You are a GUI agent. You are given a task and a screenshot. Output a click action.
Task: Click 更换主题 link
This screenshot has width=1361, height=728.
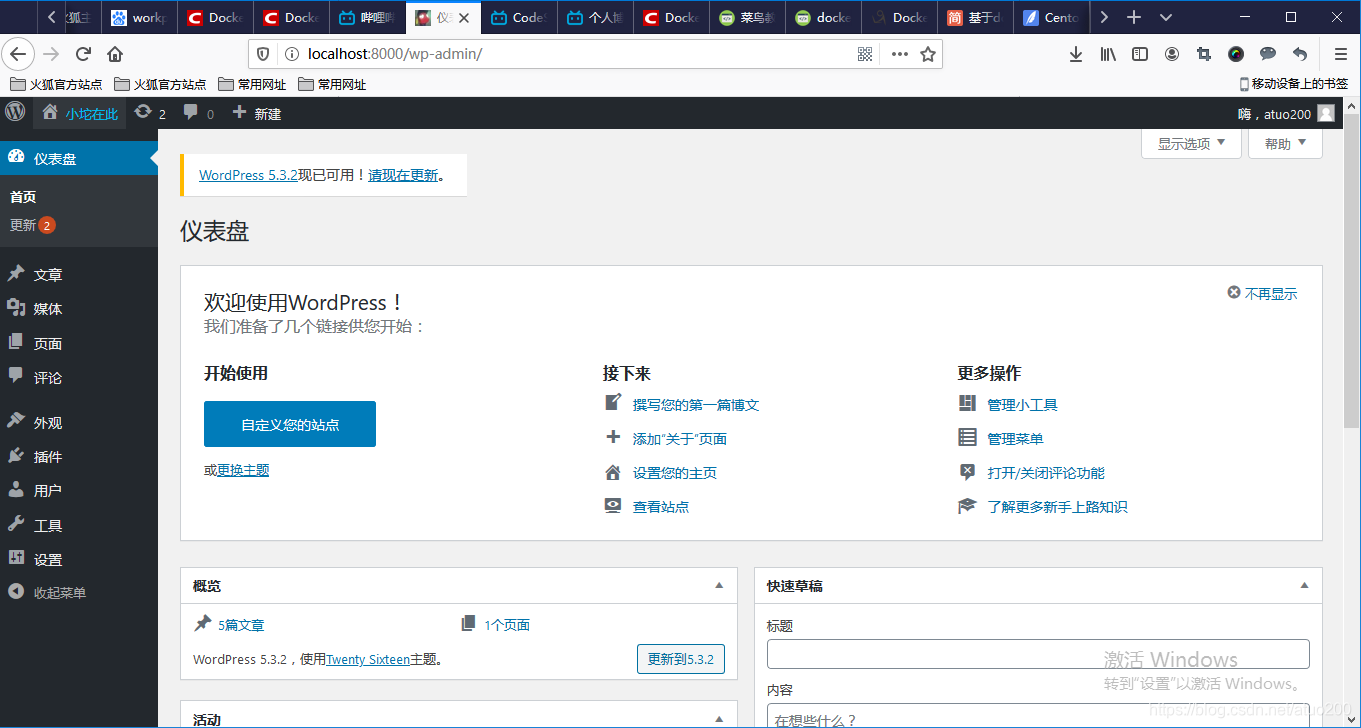coord(243,470)
